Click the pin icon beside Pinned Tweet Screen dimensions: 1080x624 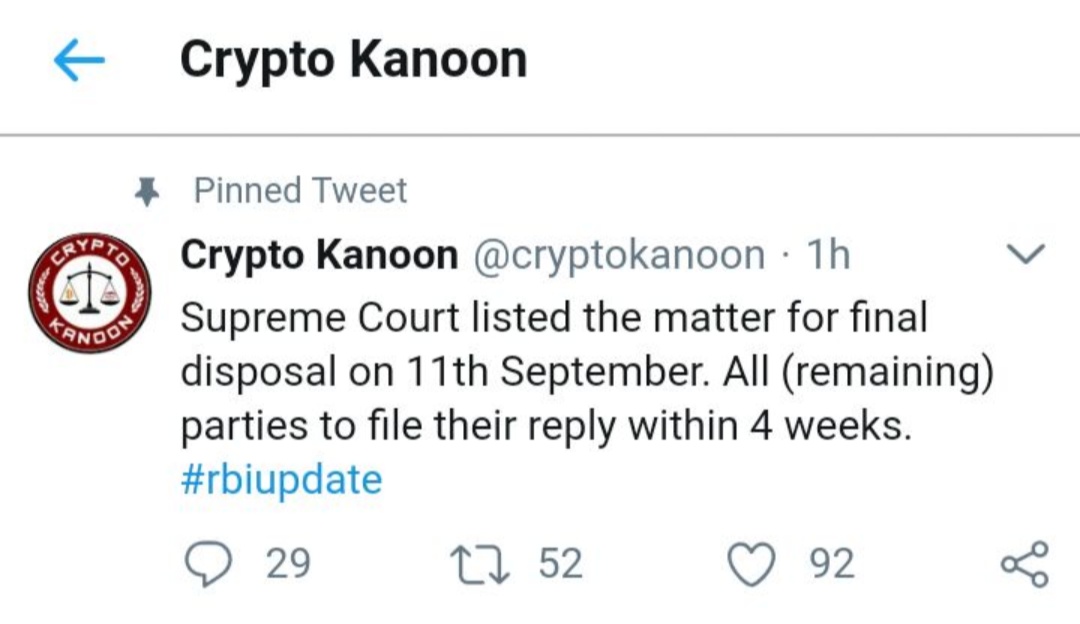tap(147, 193)
